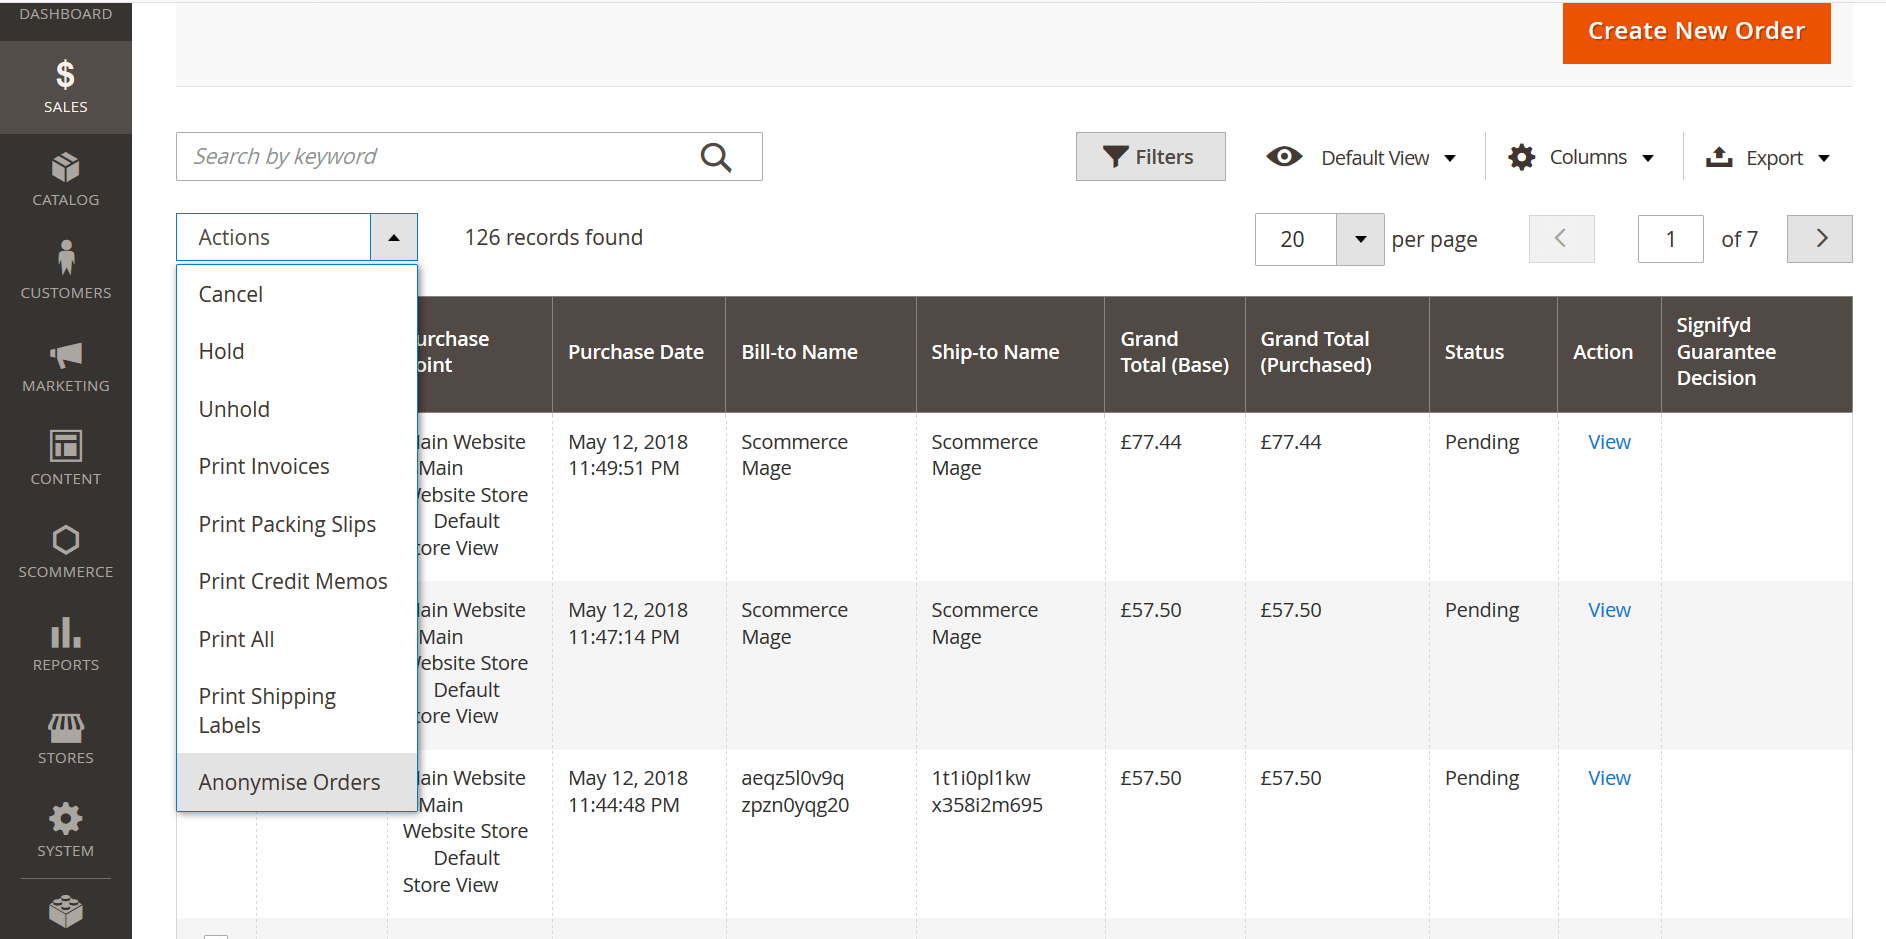Expand the Export dropdown
The height and width of the screenshot is (939, 1886).
[1767, 158]
